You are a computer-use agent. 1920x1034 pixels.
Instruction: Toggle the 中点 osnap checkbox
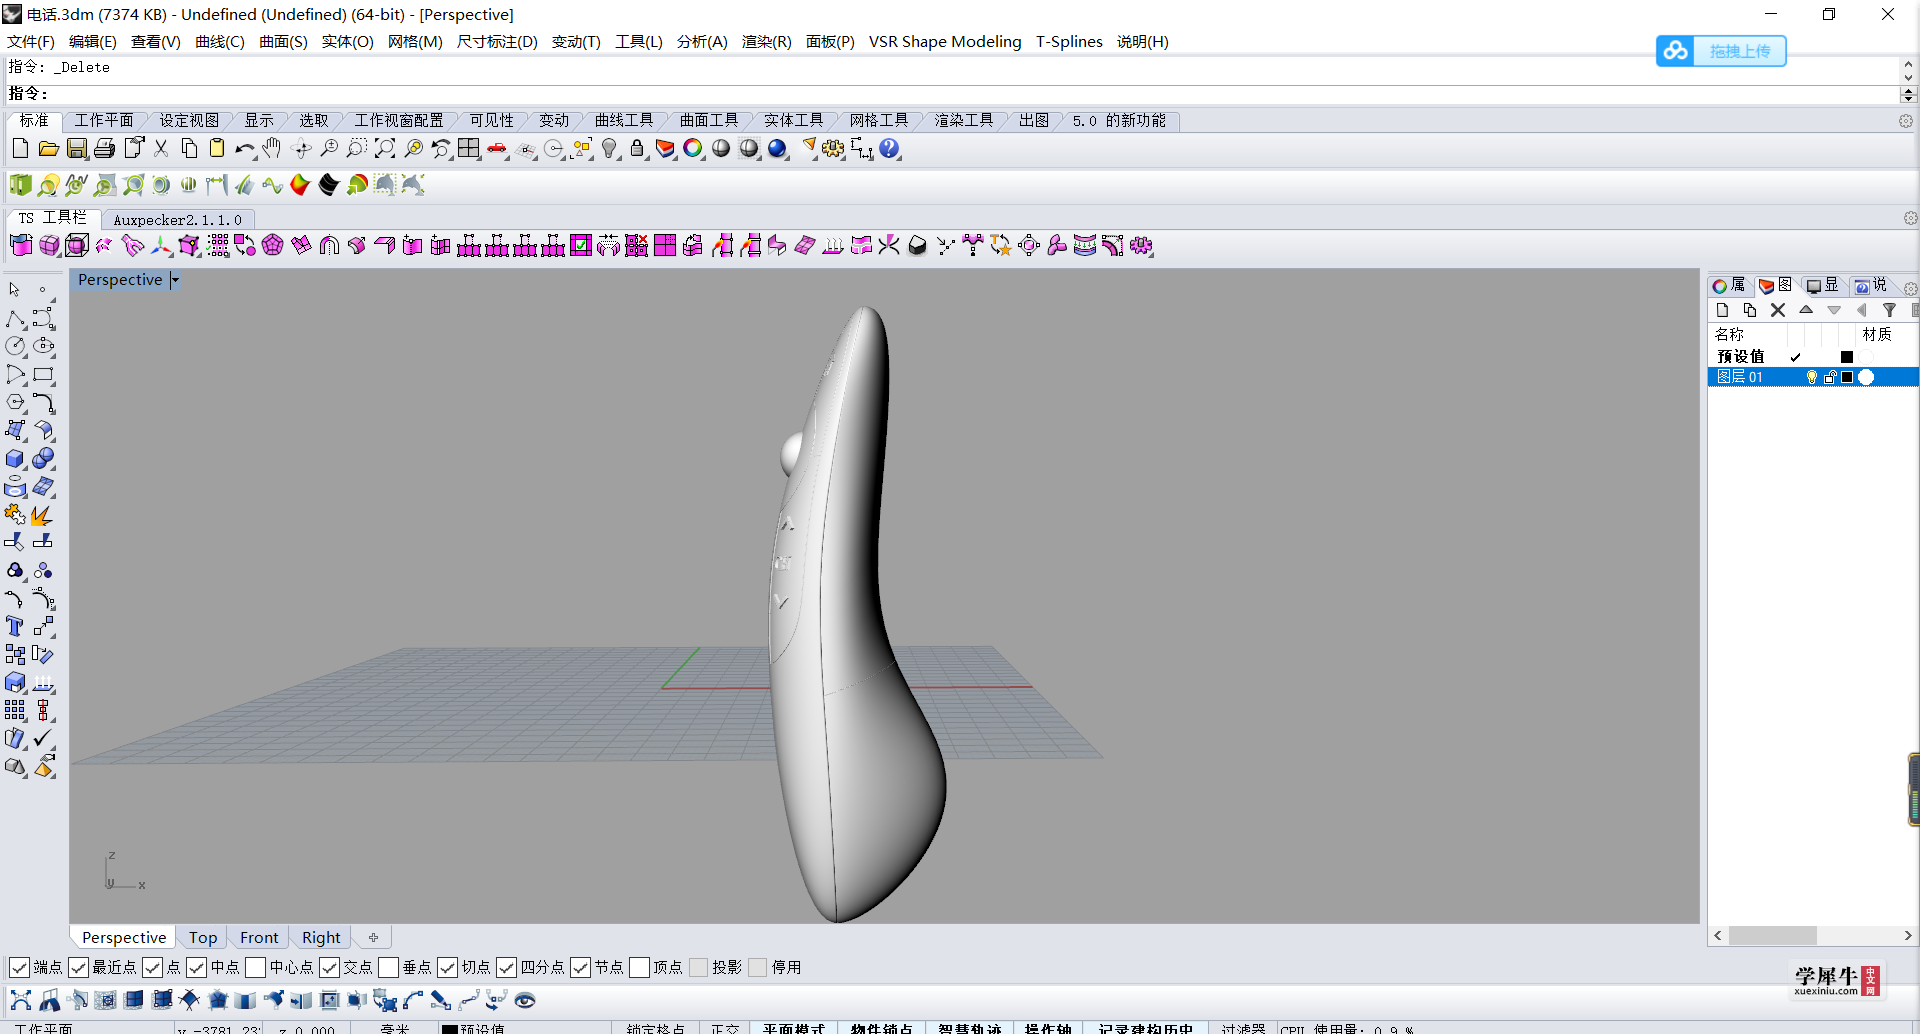click(x=196, y=967)
